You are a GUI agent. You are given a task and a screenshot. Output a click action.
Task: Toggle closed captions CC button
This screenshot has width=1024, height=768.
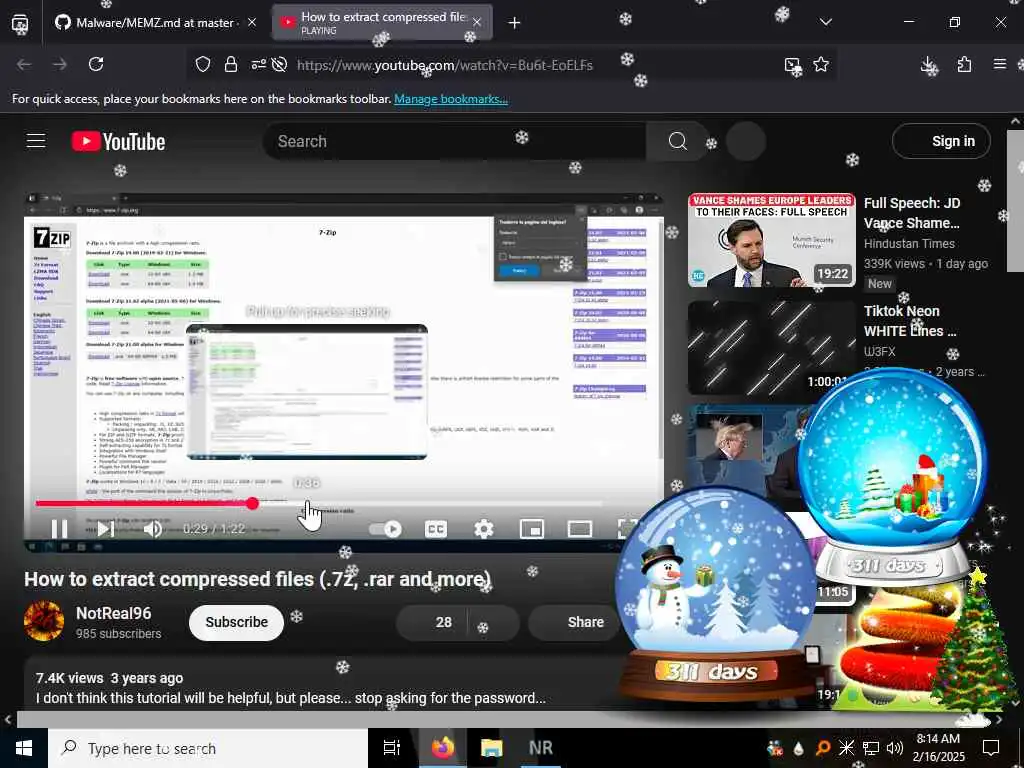click(x=436, y=529)
